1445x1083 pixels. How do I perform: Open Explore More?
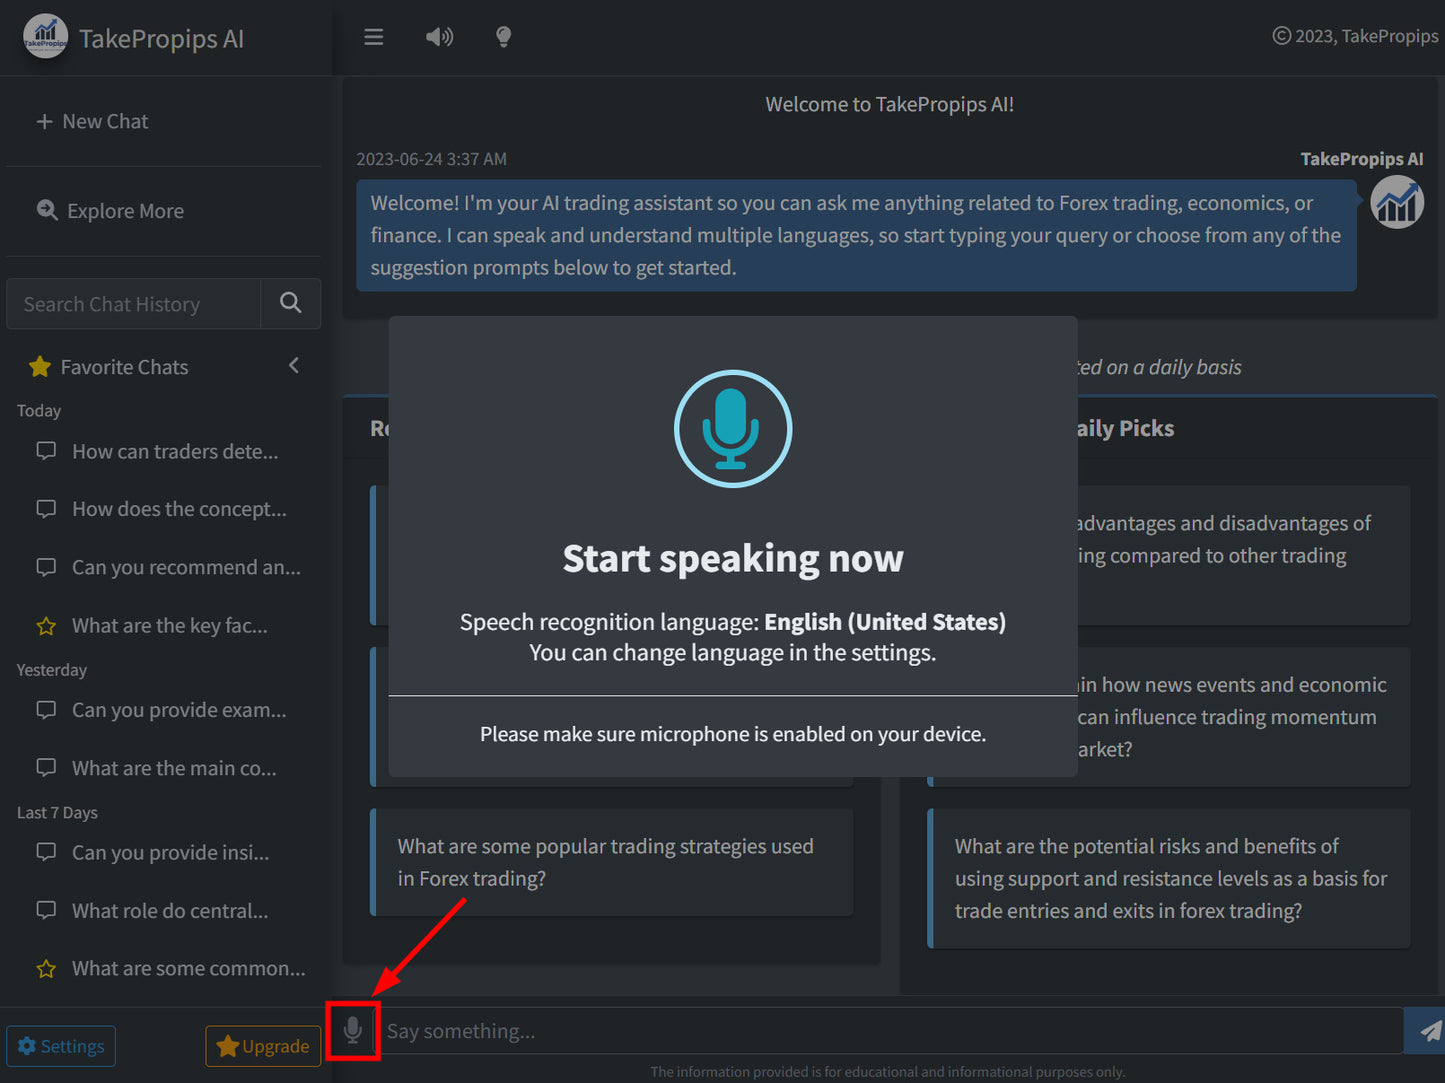[110, 211]
